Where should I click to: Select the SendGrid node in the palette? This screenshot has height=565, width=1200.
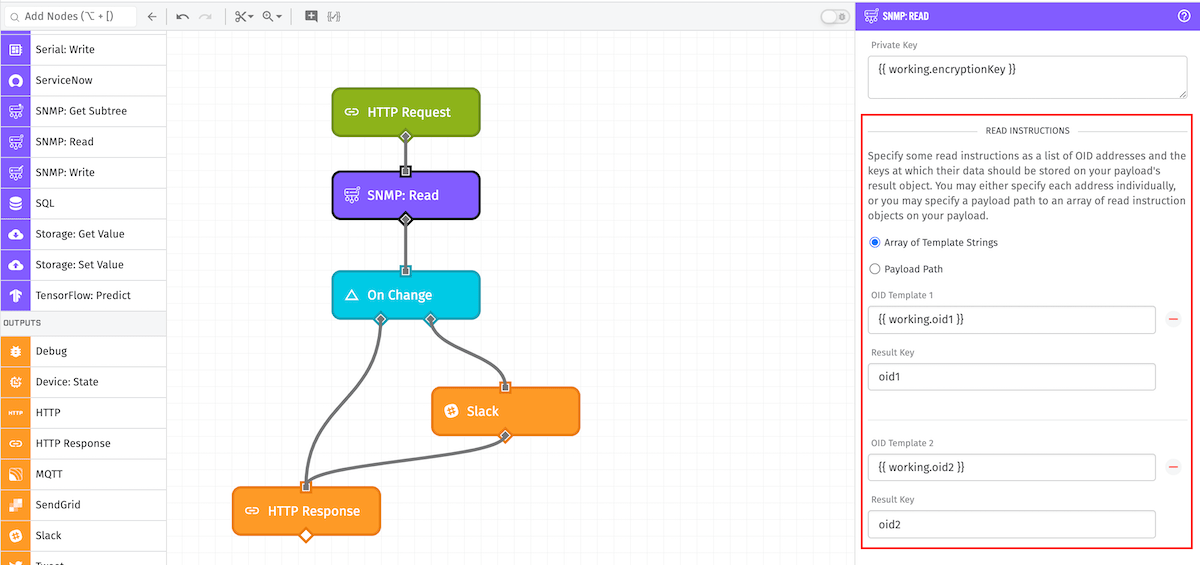pyautogui.click(x=83, y=505)
